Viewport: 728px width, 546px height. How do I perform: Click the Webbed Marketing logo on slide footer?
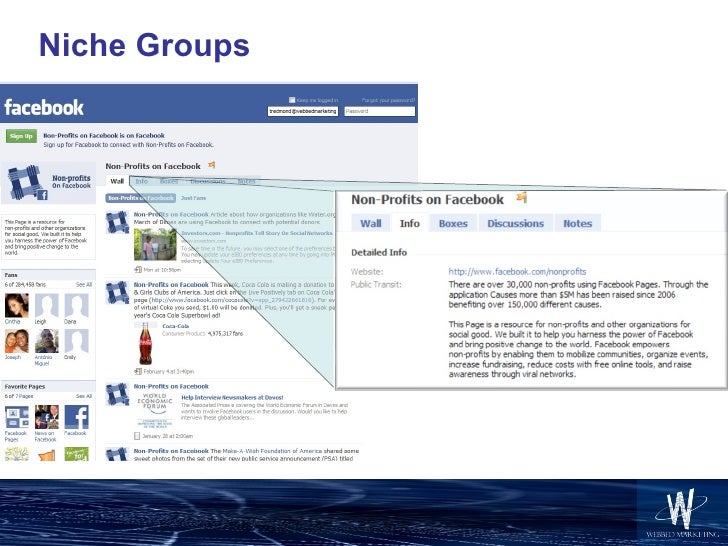pyautogui.click(x=682, y=514)
